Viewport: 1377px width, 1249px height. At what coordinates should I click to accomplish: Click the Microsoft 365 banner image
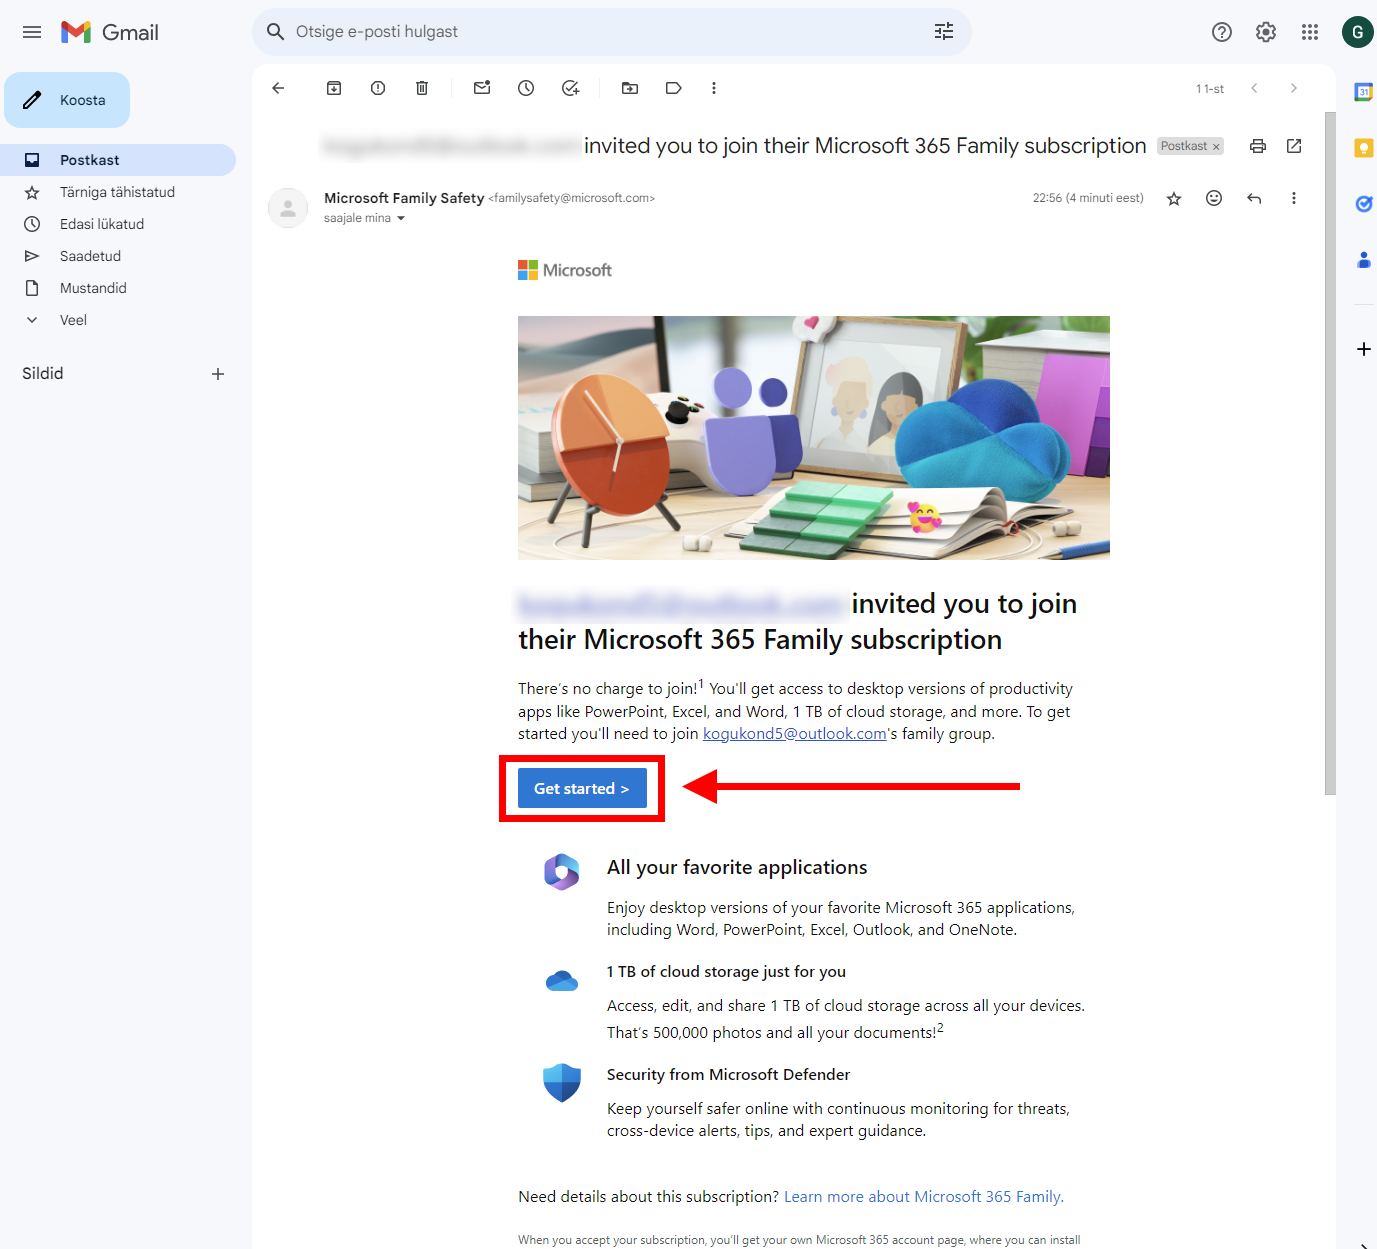[814, 438]
